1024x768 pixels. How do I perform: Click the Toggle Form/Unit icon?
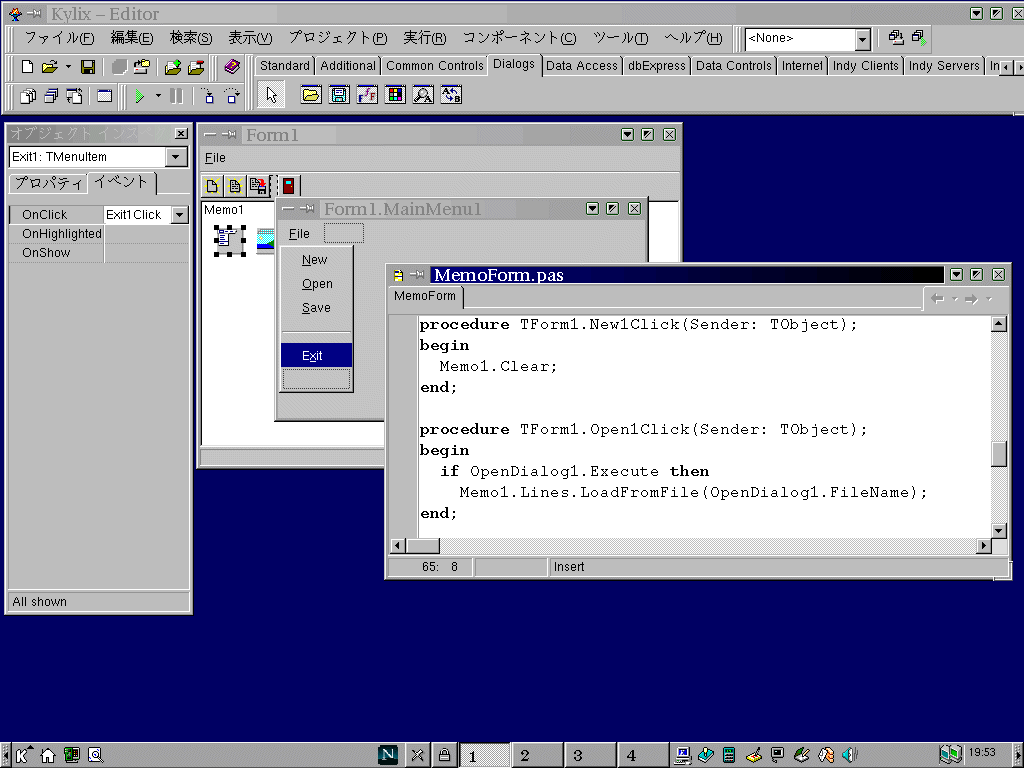coord(74,96)
